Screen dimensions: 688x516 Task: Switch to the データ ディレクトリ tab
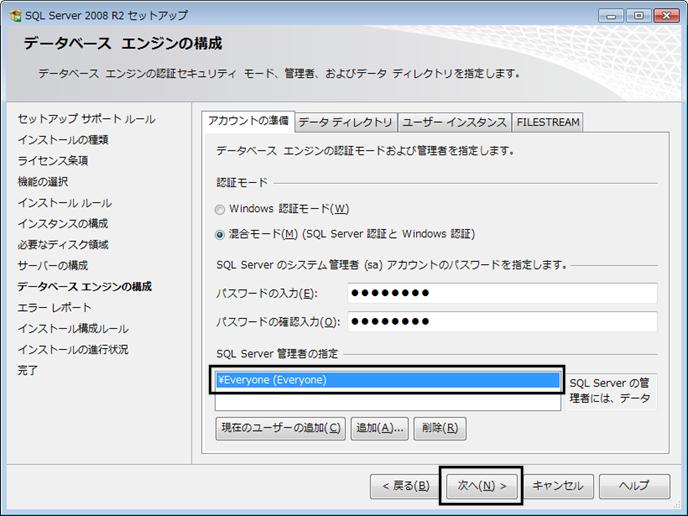click(x=345, y=122)
